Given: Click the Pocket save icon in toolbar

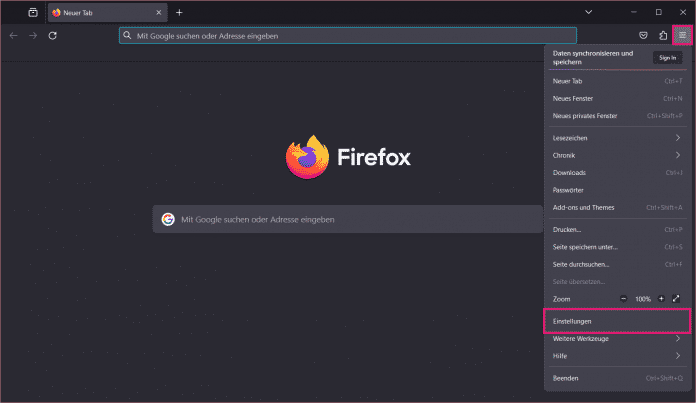Looking at the screenshot, I should point(643,35).
